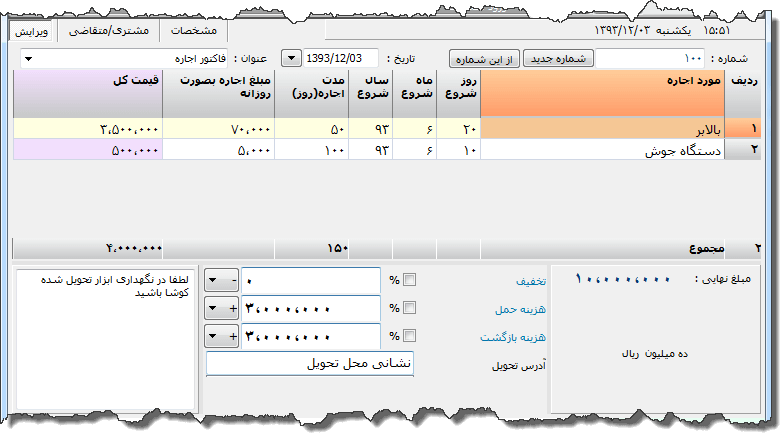Click the تخفیف amount field
This screenshot has height=433, width=780.
(x=311, y=281)
